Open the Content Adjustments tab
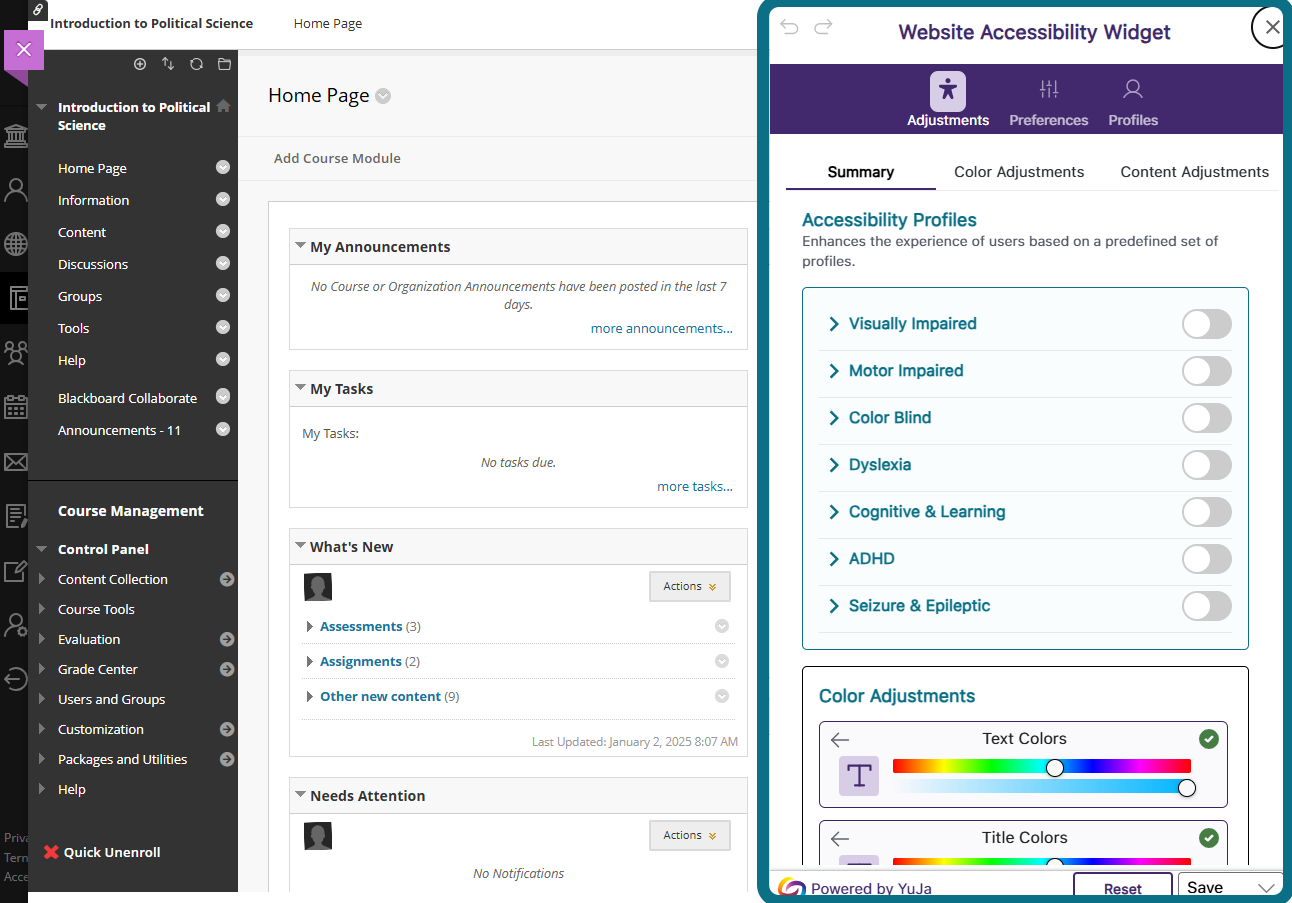1292x903 pixels. click(x=1194, y=172)
